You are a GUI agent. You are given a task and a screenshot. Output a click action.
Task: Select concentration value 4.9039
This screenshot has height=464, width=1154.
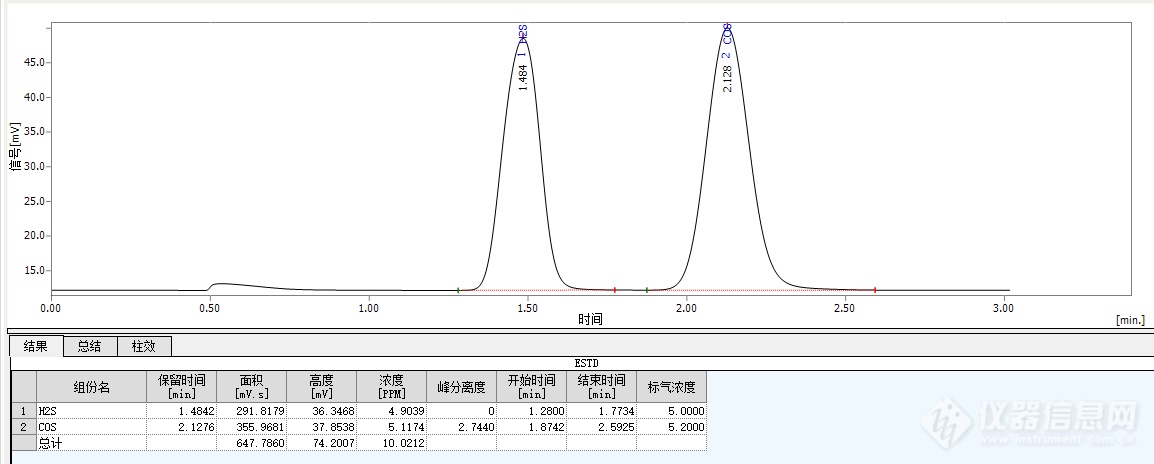pos(391,411)
